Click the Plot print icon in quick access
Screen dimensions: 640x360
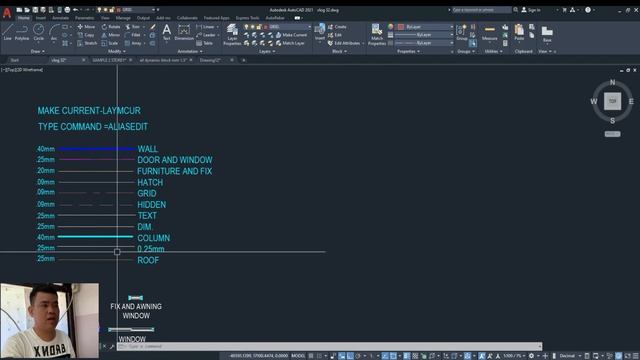point(67,9)
